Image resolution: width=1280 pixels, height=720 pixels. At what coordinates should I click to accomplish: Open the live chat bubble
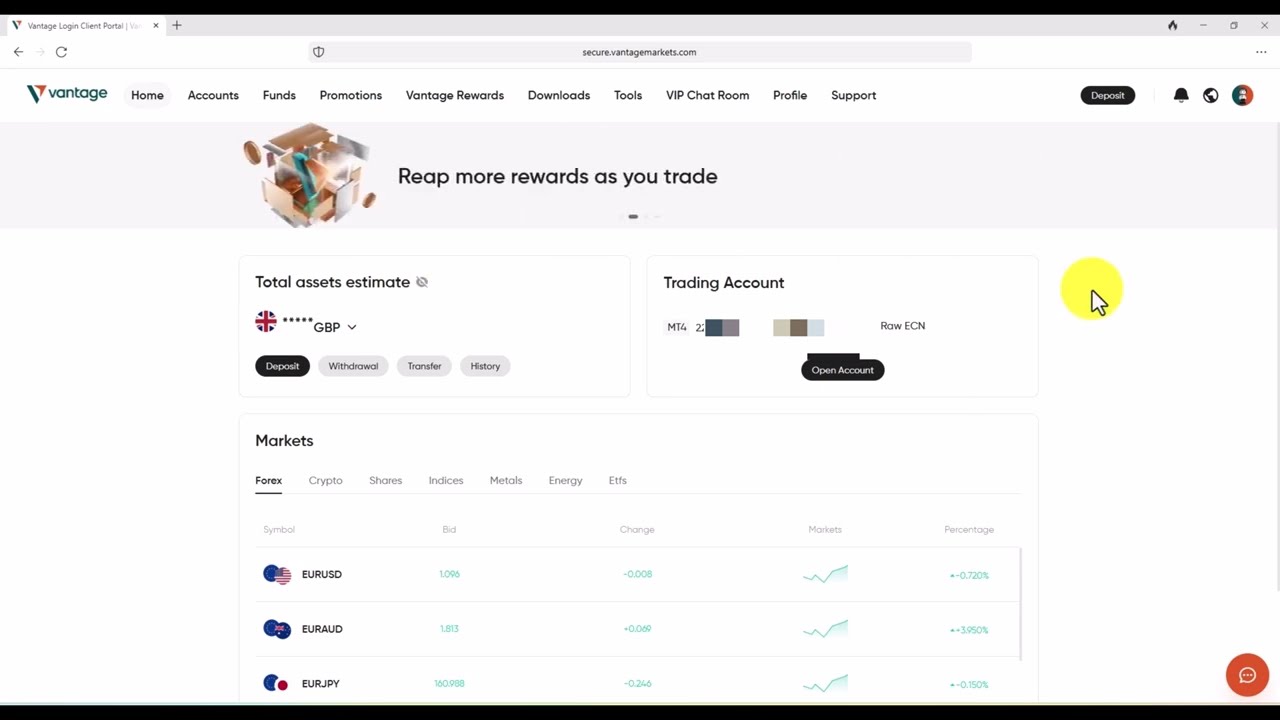[1247, 675]
